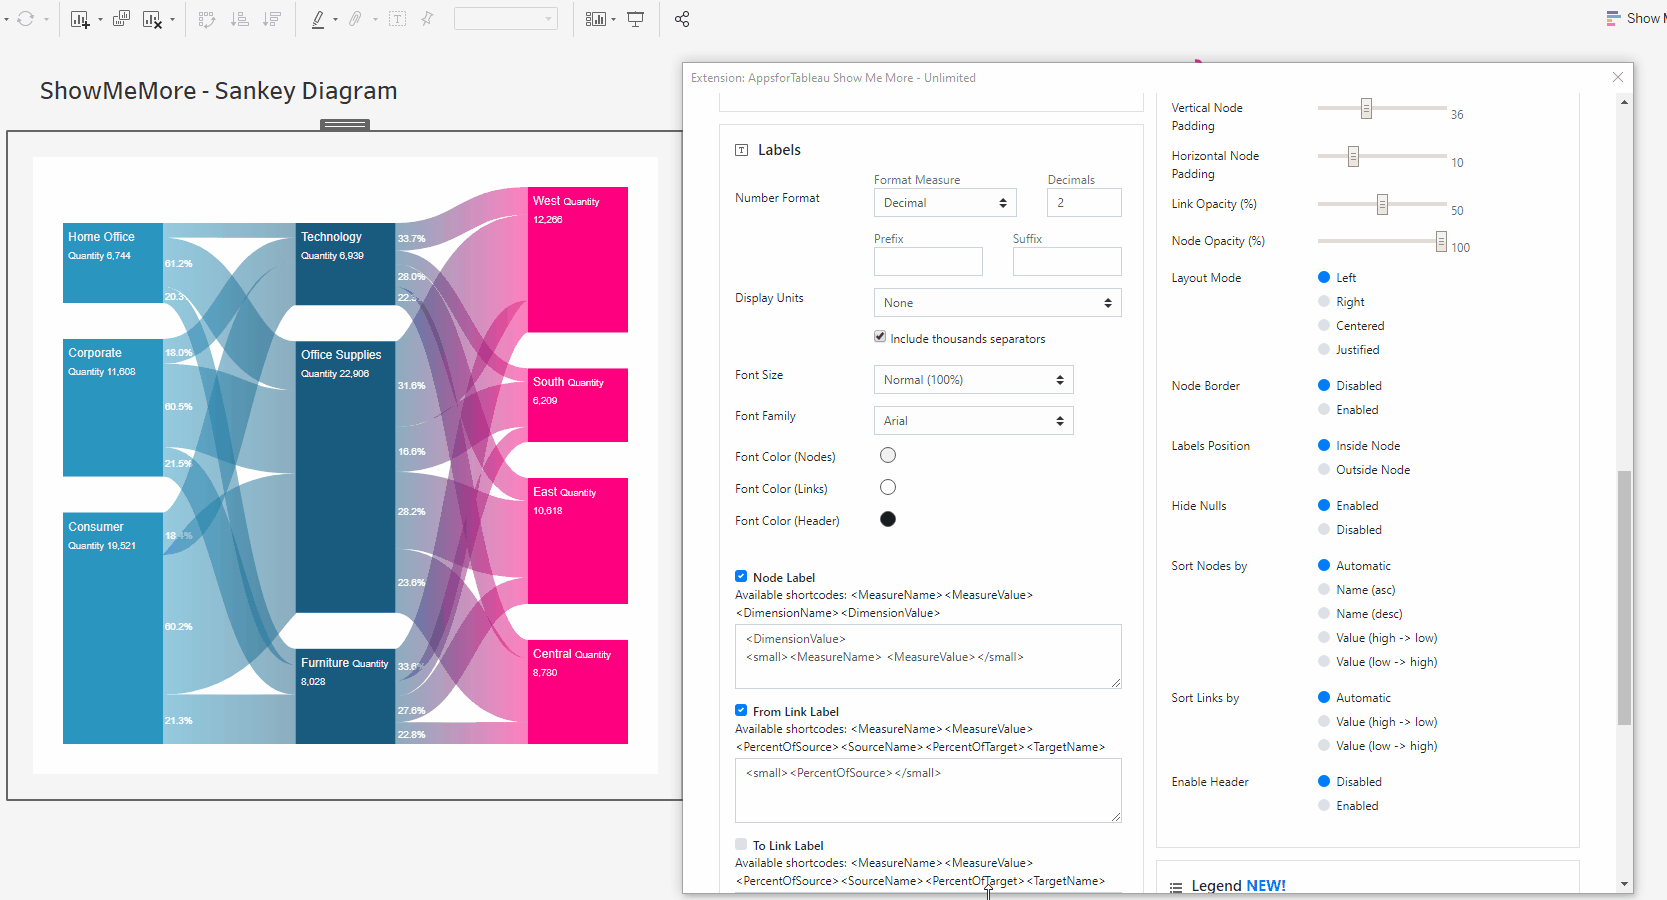Click the Show/Hide Cards toolbar icon
This screenshot has height=900, width=1667.
596,19
